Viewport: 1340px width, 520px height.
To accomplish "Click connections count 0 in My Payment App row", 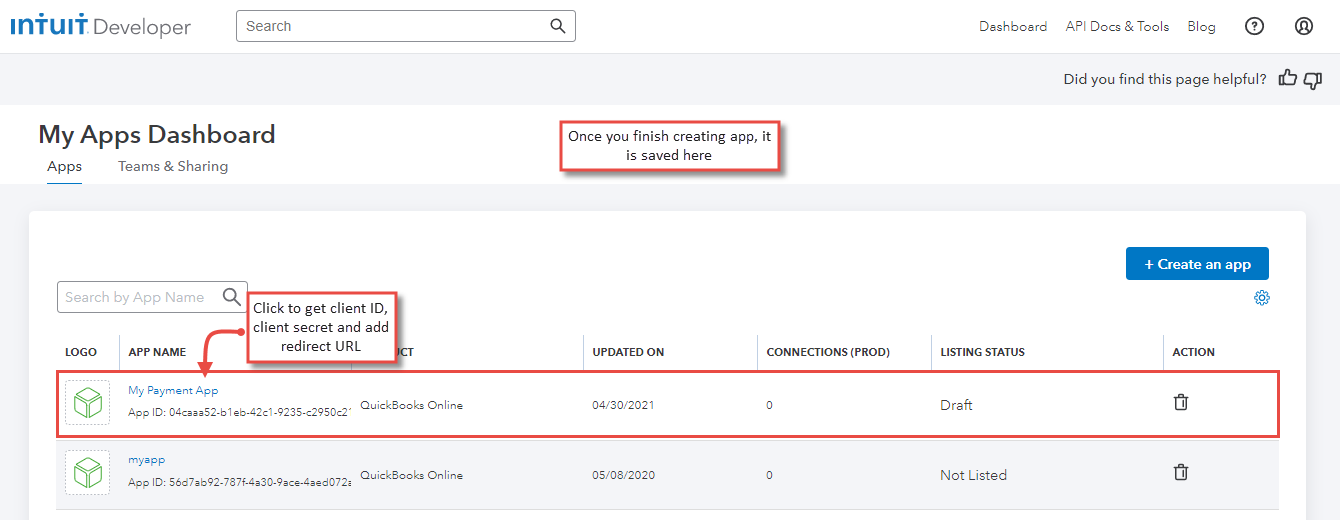I will pyautogui.click(x=770, y=405).
